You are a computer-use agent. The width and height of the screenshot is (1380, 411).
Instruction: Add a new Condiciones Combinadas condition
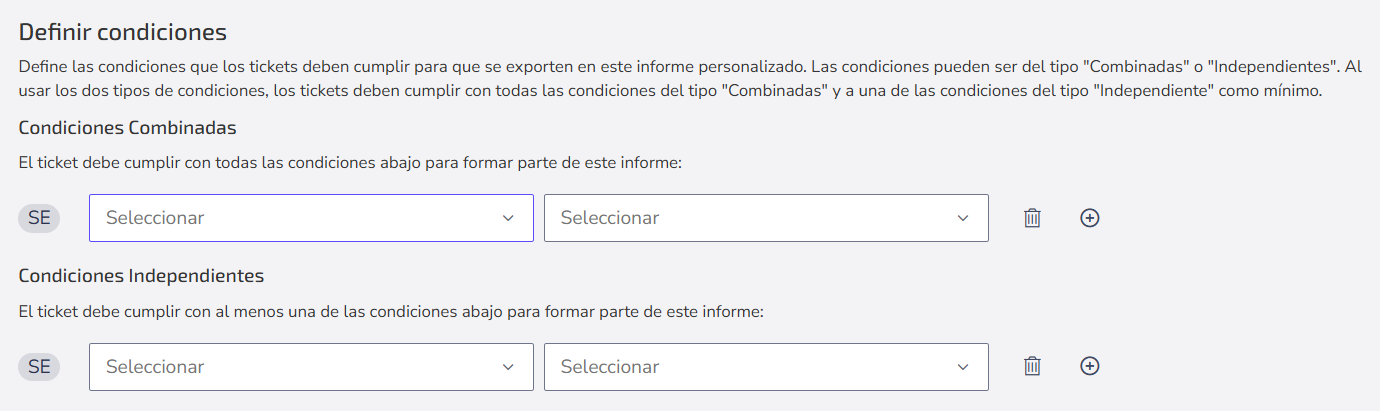1090,218
